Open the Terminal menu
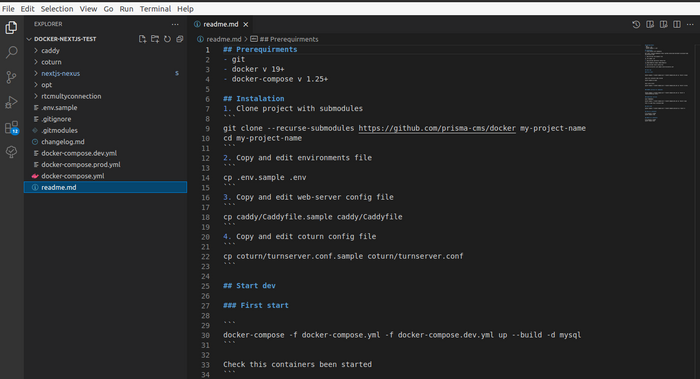700x379 pixels. (x=155, y=8)
